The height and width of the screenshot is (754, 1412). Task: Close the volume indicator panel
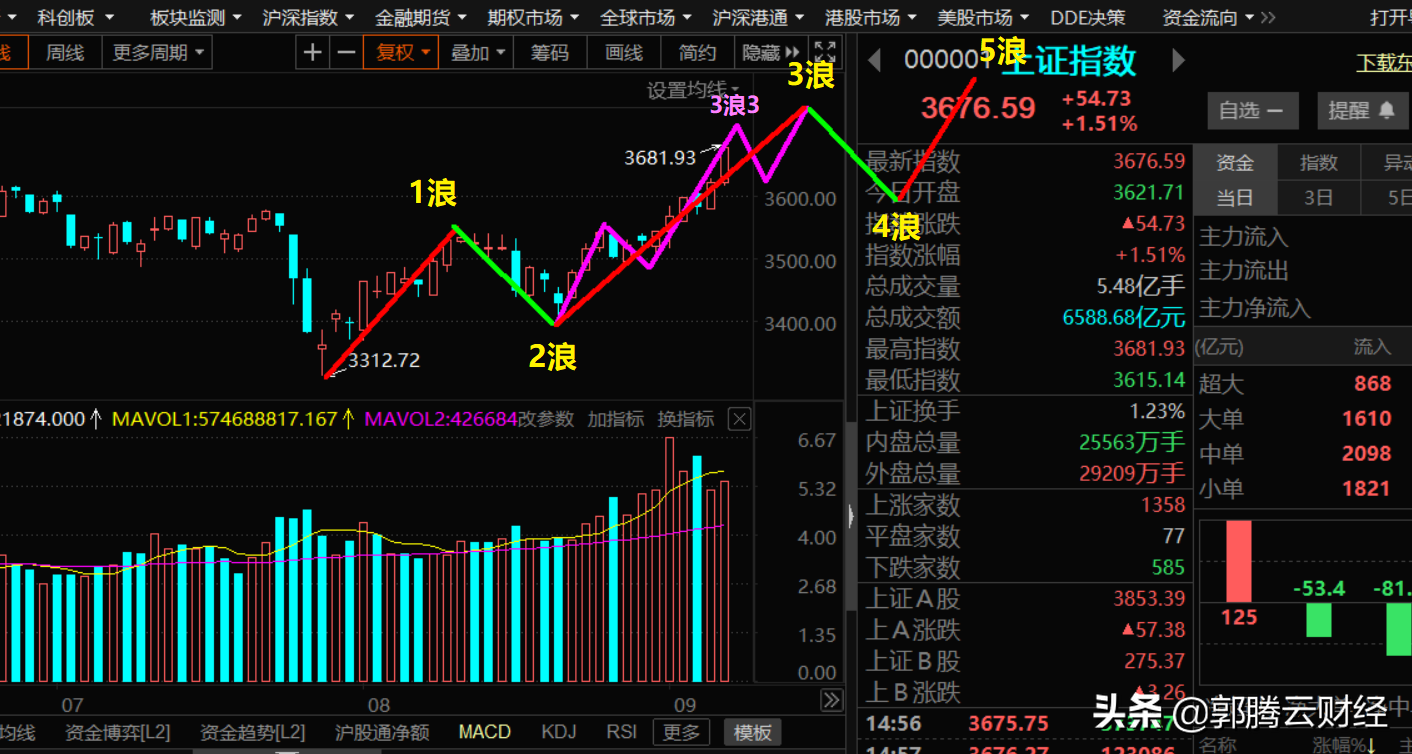[x=739, y=419]
